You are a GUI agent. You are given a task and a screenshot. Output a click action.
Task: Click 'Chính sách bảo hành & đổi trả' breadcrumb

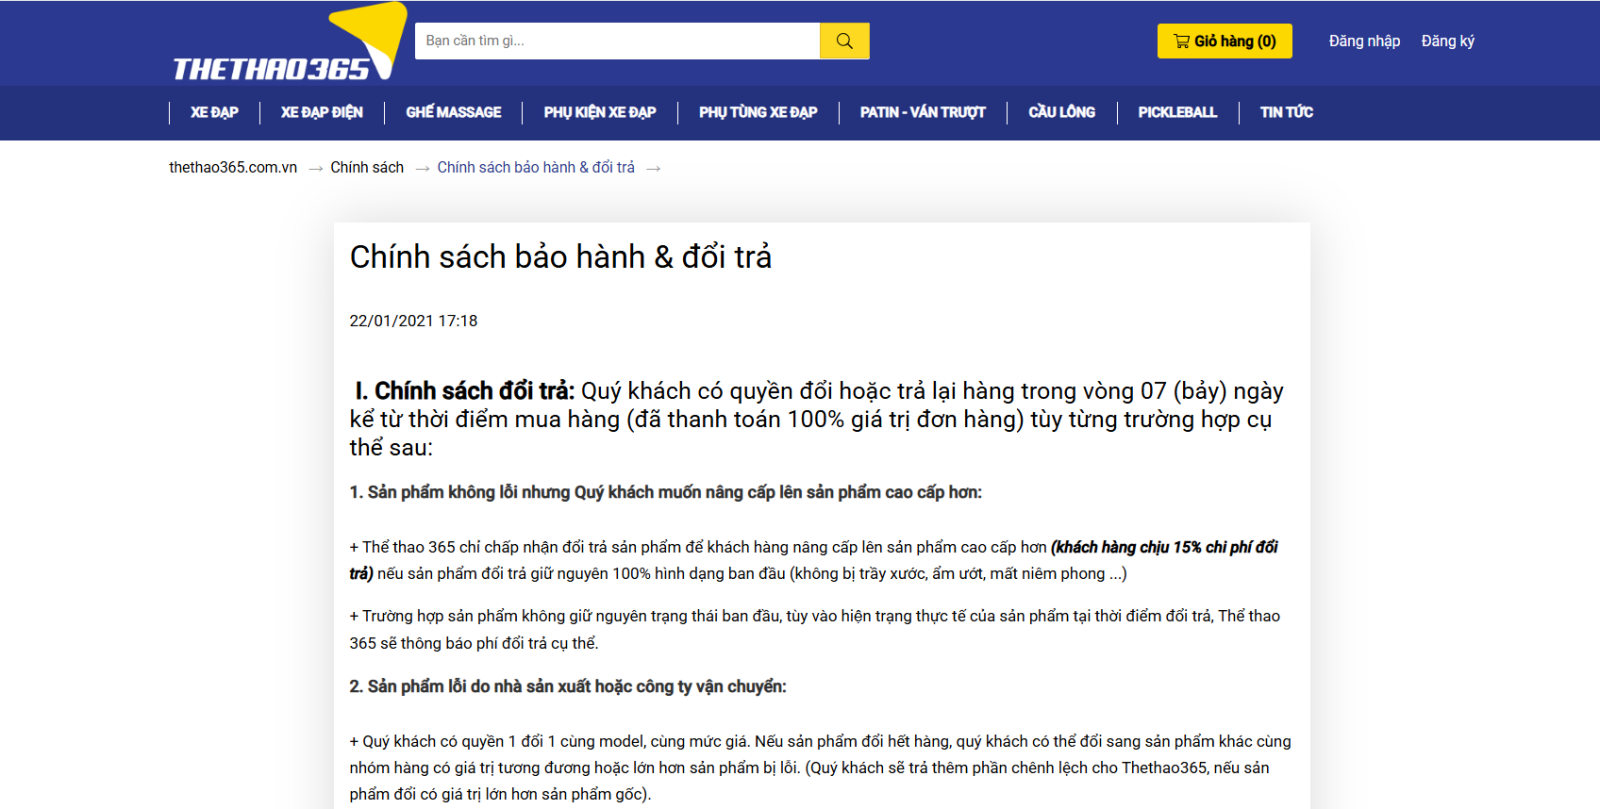[535, 167]
